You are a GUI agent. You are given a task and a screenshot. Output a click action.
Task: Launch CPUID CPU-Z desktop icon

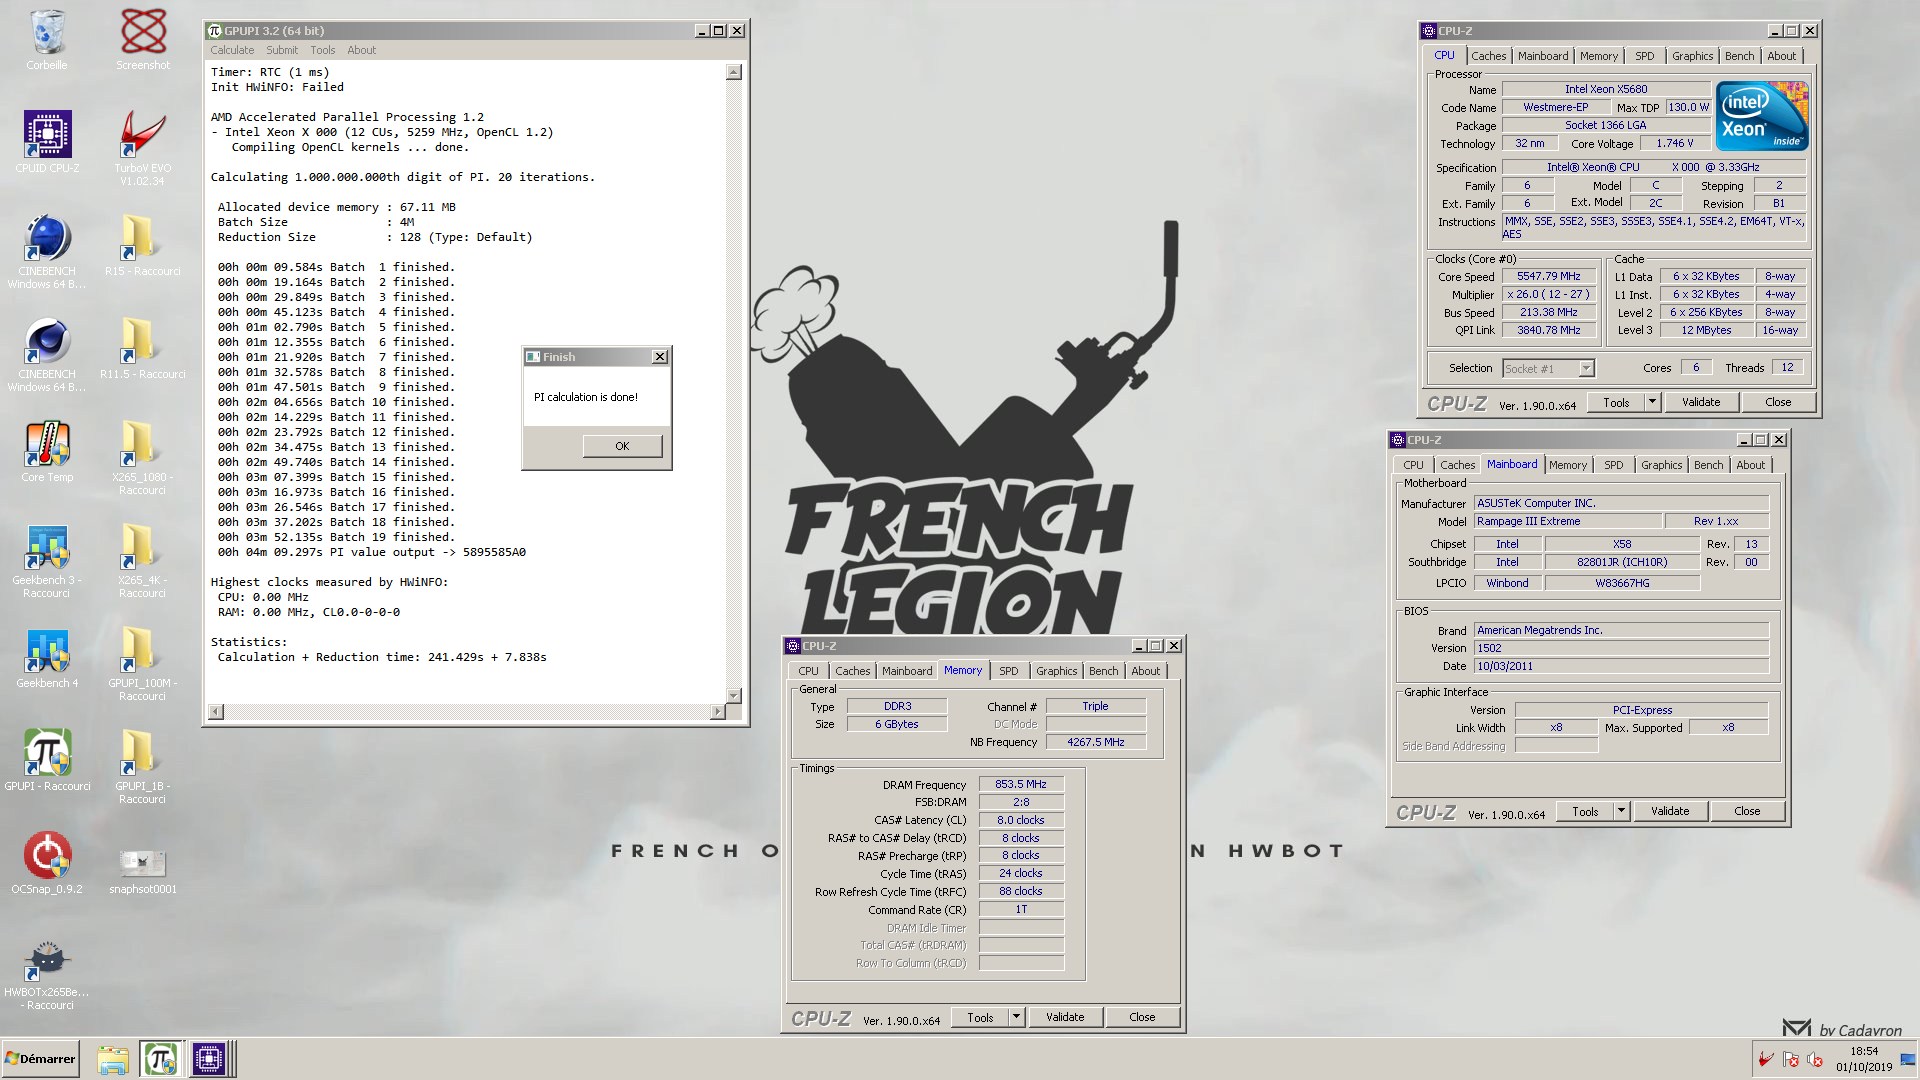click(x=47, y=143)
